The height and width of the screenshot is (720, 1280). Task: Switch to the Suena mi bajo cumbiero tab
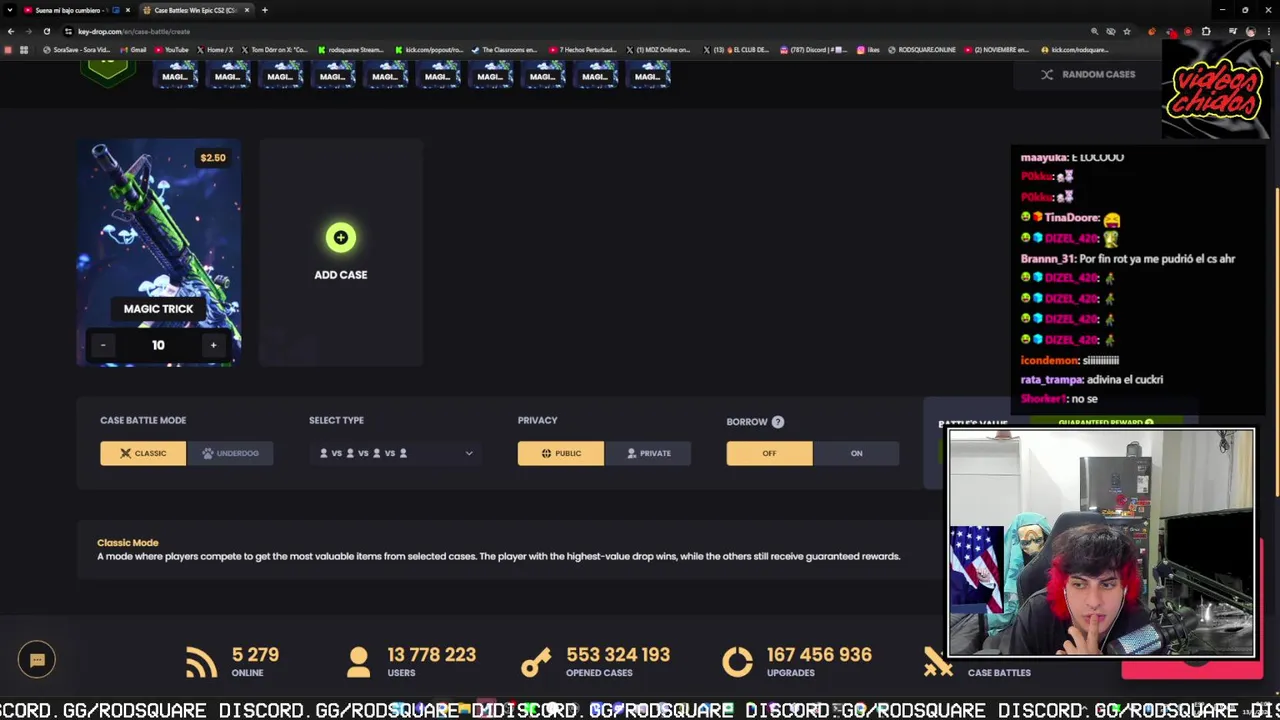tap(75, 10)
